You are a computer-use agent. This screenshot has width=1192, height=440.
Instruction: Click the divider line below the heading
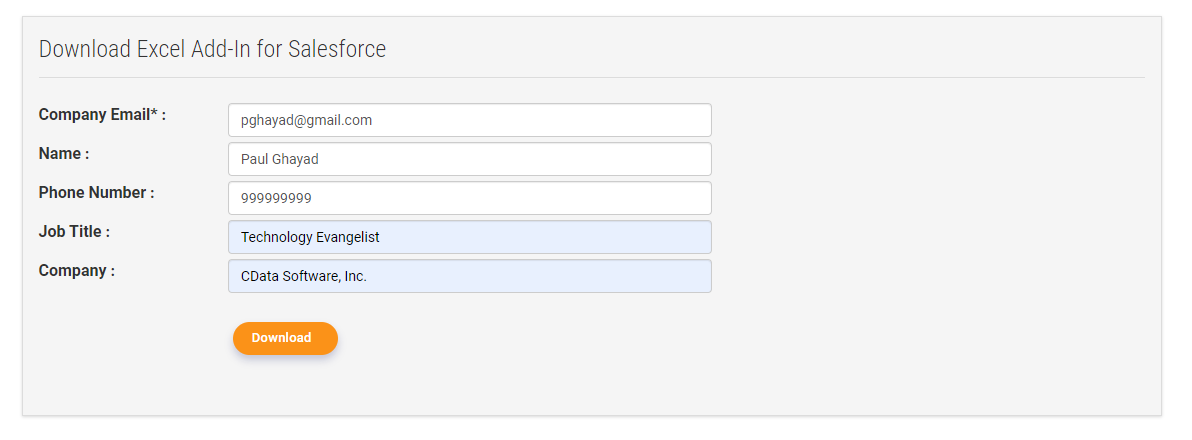pos(592,77)
